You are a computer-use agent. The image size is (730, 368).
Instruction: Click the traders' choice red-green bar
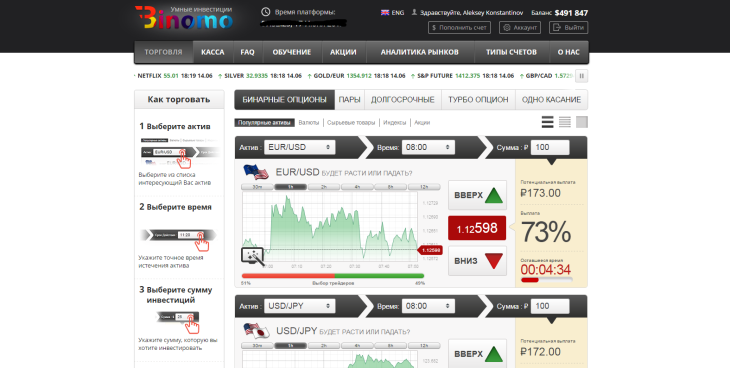pos(333,276)
